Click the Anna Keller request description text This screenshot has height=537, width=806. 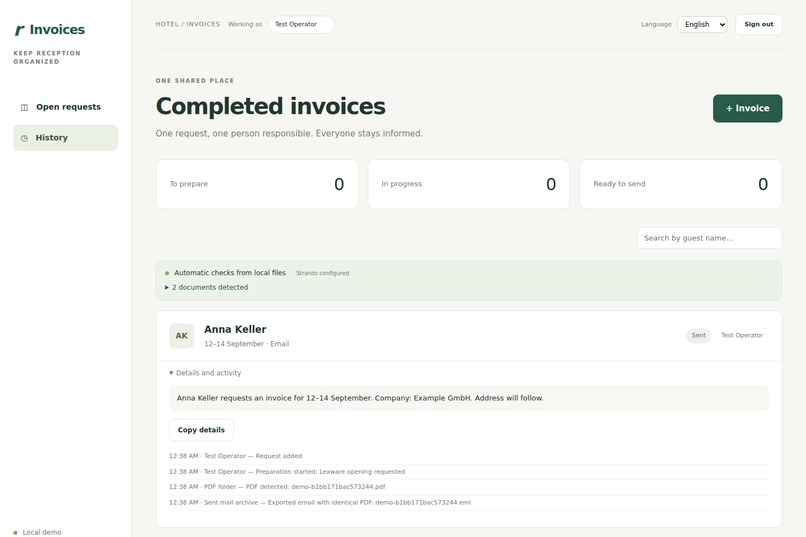pyautogui.click(x=360, y=398)
